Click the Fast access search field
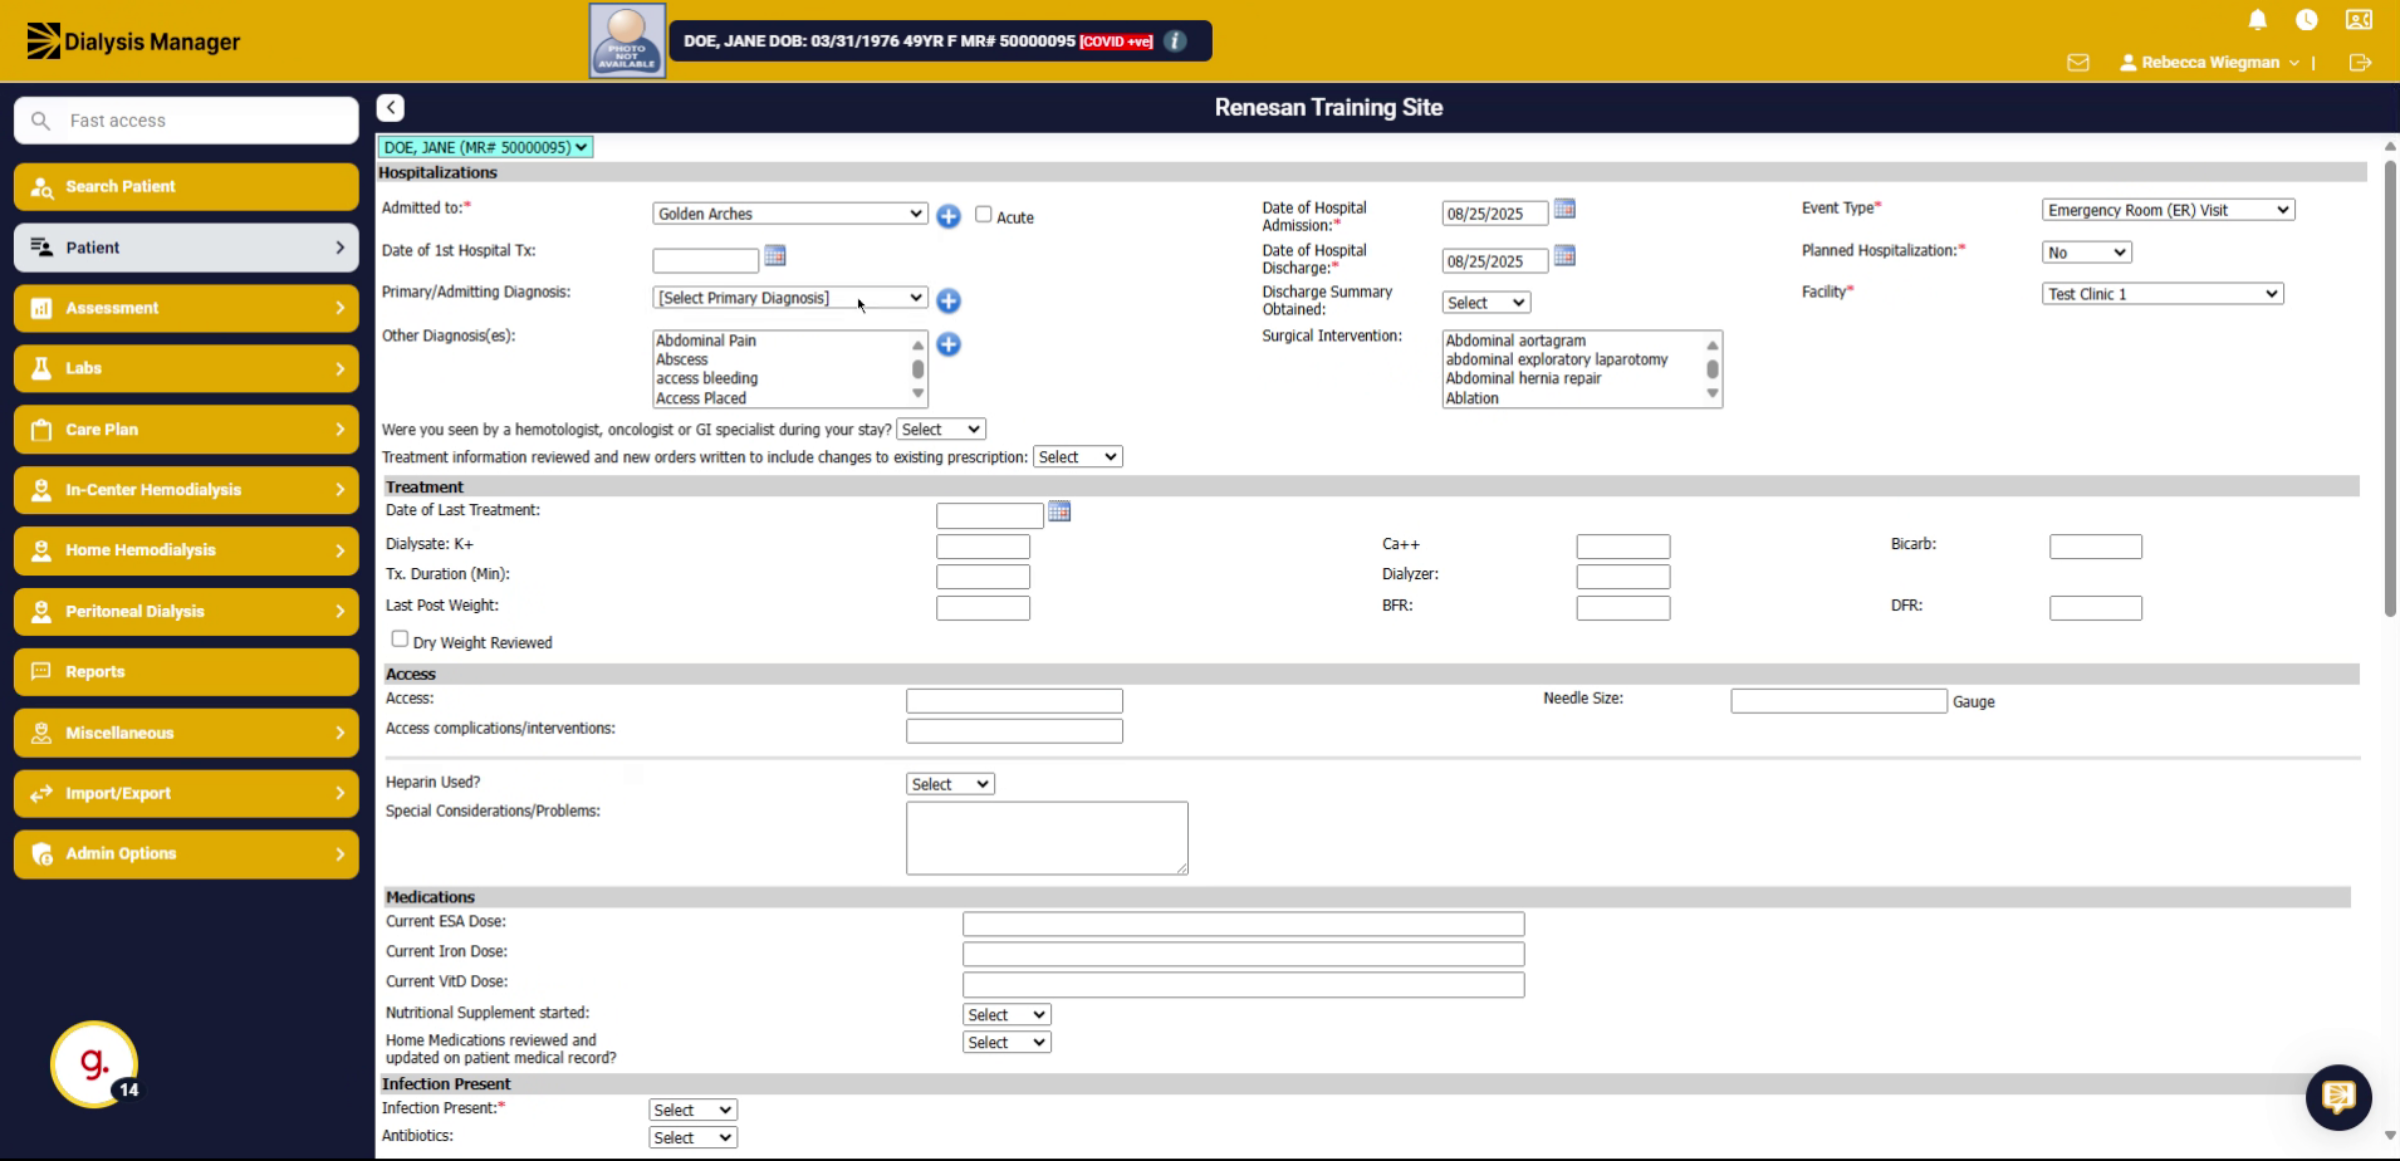Screen dimensions: 2400x1161 (186, 120)
